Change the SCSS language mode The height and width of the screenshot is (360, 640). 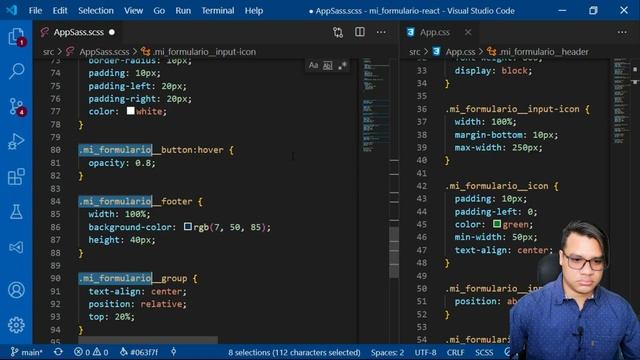click(x=484, y=352)
